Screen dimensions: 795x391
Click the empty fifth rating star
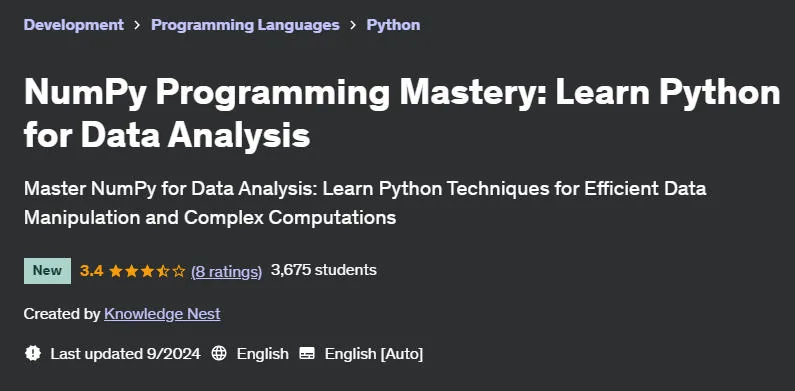click(x=178, y=271)
